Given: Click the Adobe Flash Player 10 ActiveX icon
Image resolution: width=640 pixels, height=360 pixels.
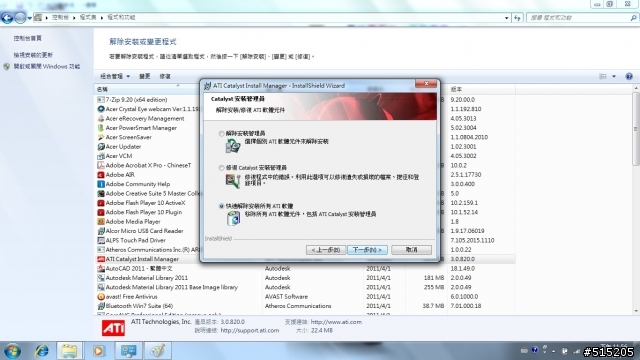Looking at the screenshot, I should pyautogui.click(x=101, y=203).
